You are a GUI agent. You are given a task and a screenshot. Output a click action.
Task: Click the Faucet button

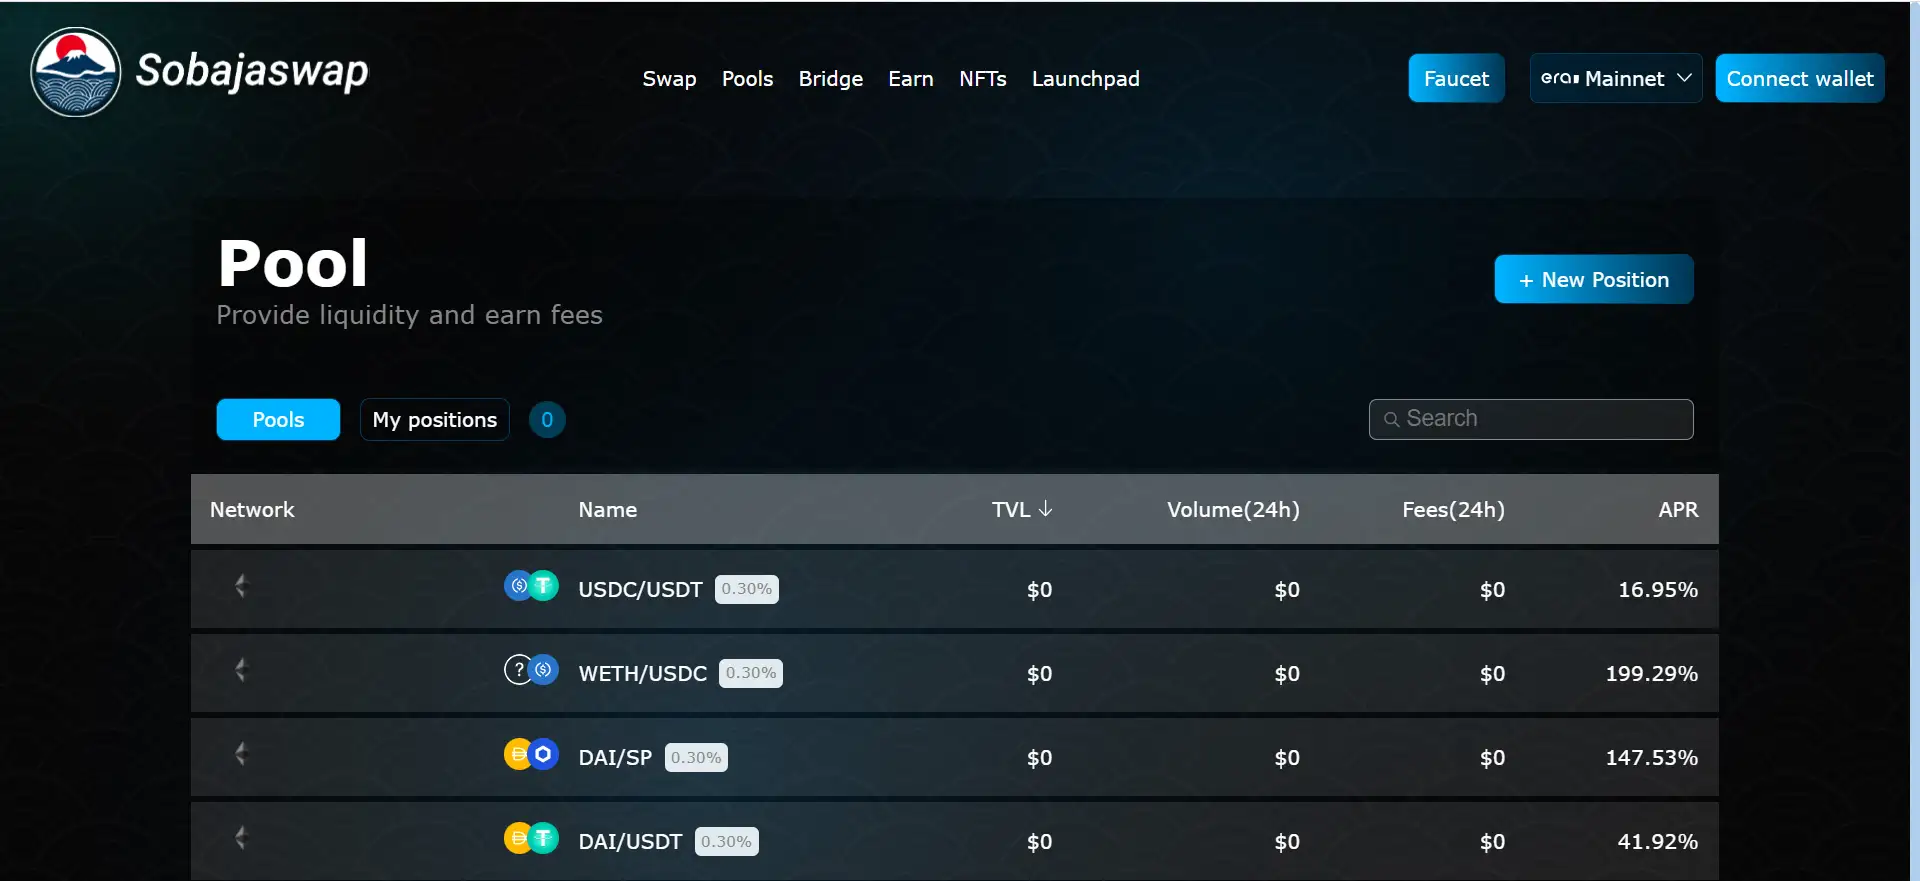[x=1456, y=78]
